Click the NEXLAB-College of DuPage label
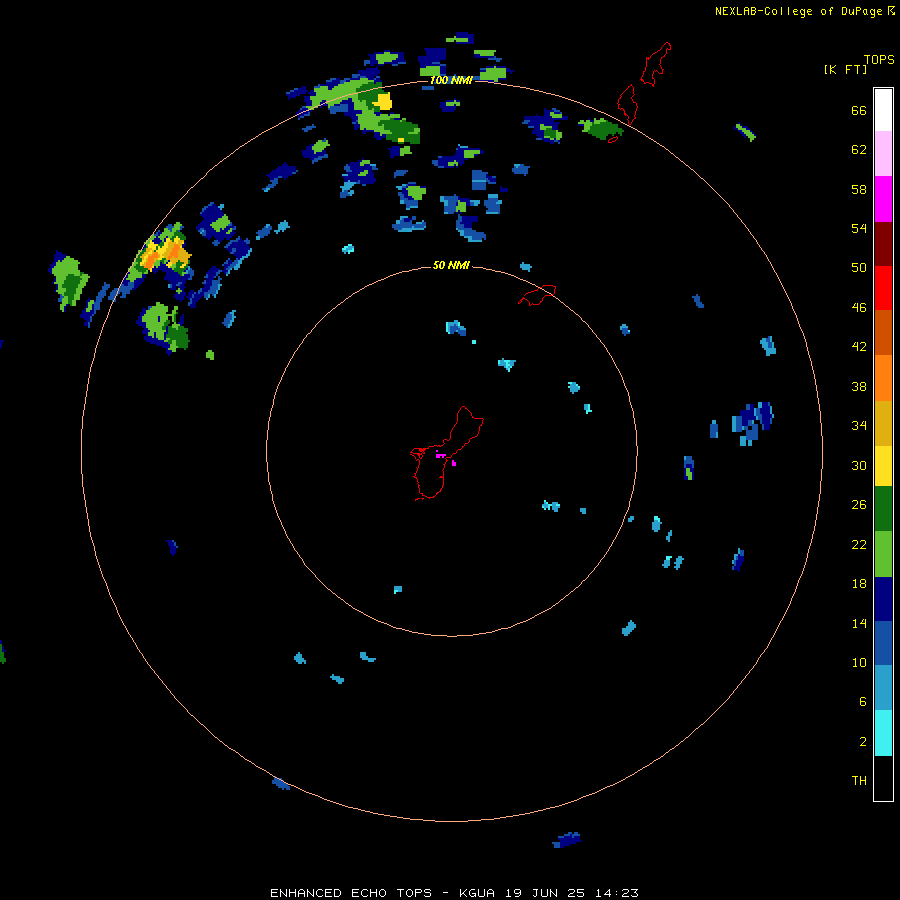 tap(798, 11)
